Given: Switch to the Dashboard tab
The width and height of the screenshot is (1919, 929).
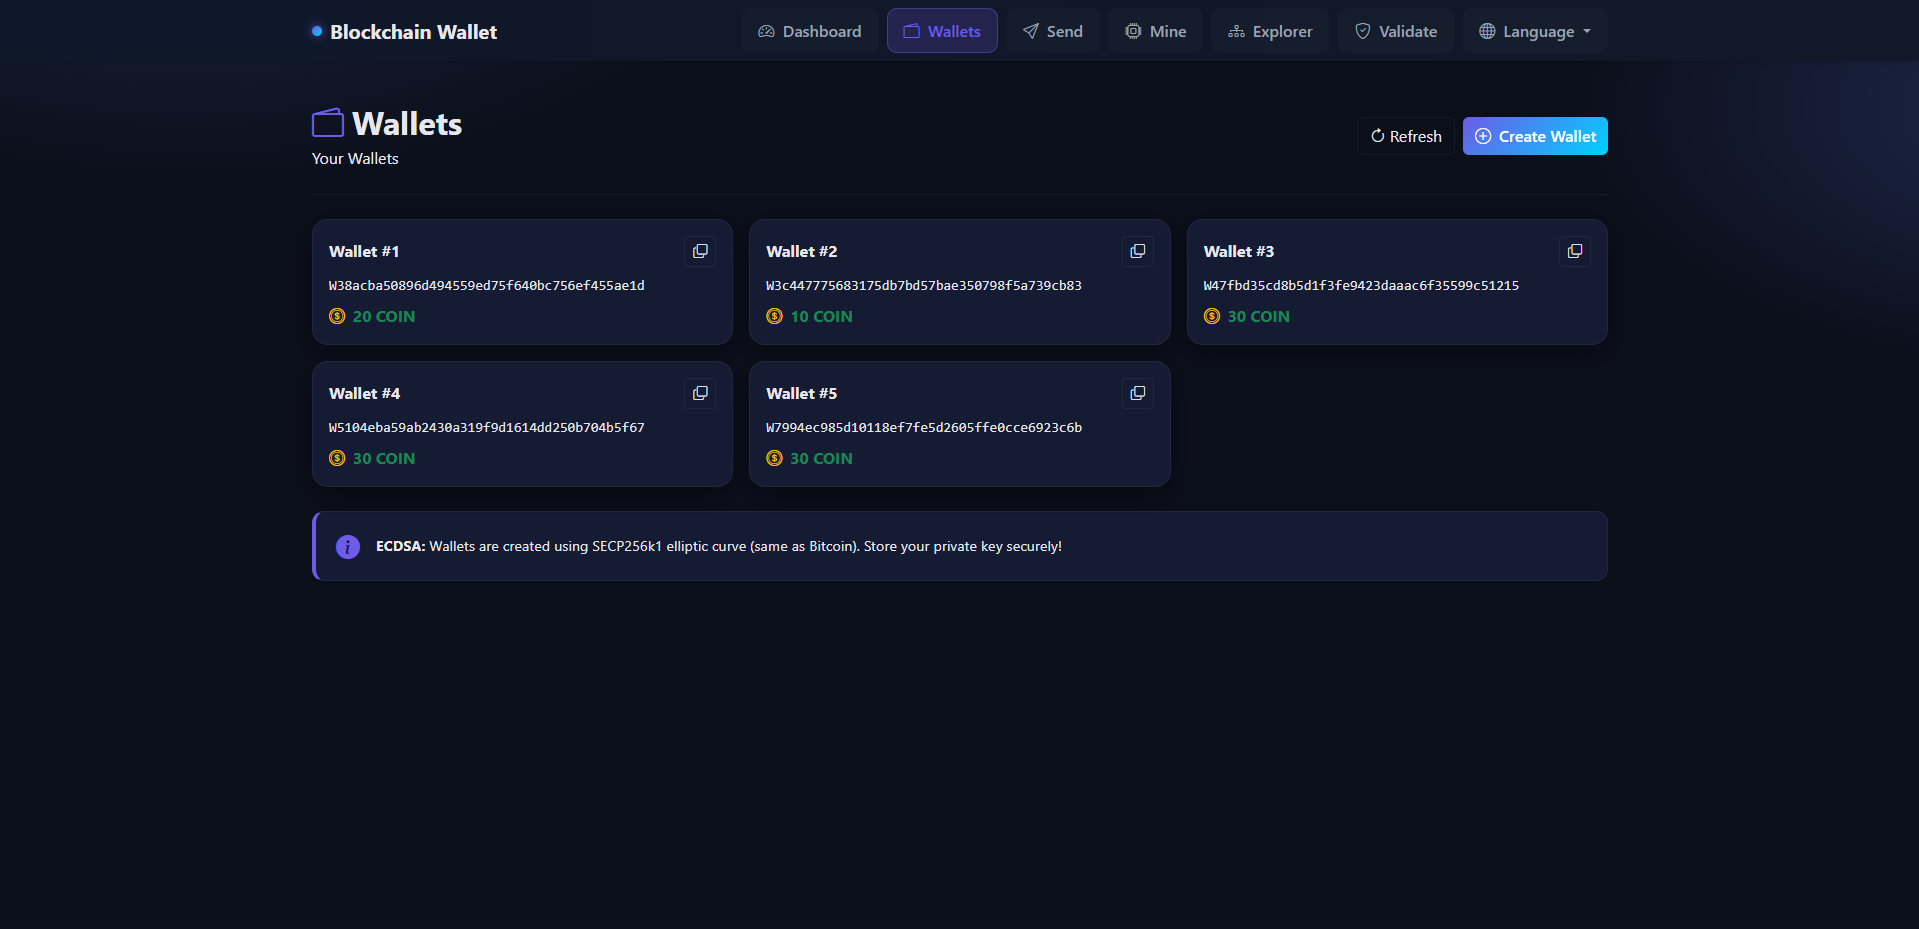Looking at the screenshot, I should (809, 31).
